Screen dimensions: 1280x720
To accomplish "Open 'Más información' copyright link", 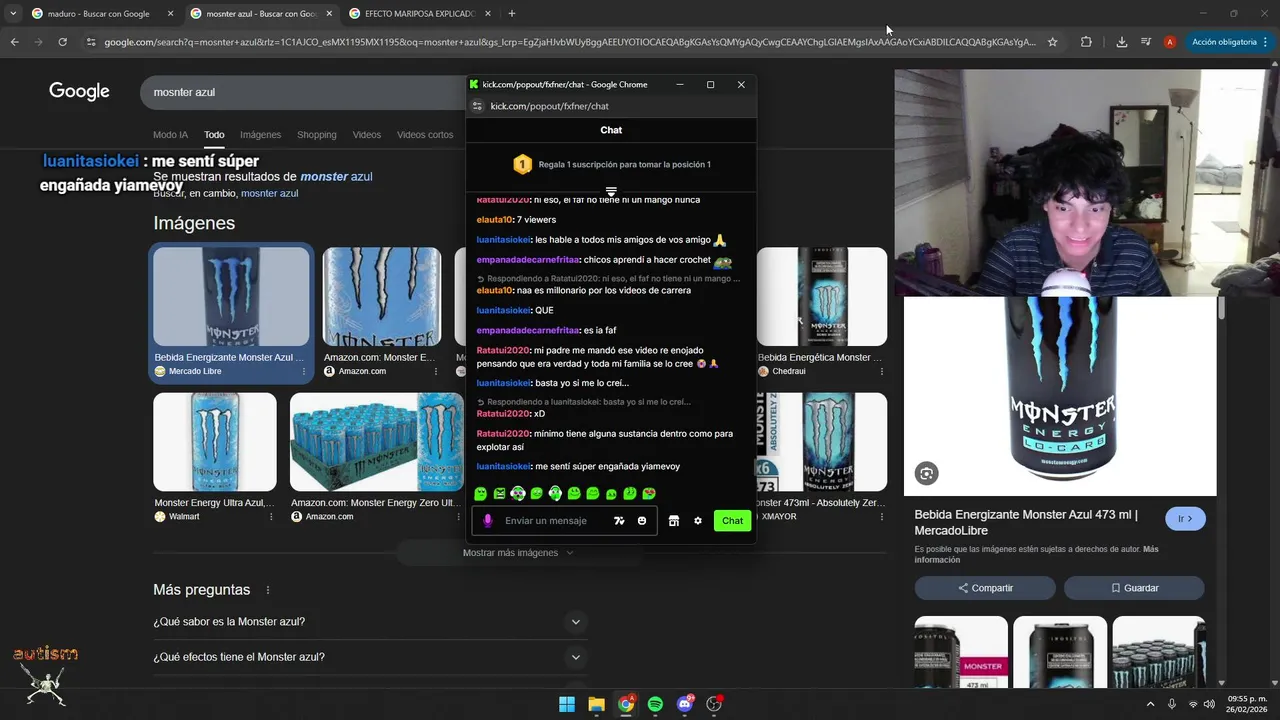I will tap(1036, 554).
